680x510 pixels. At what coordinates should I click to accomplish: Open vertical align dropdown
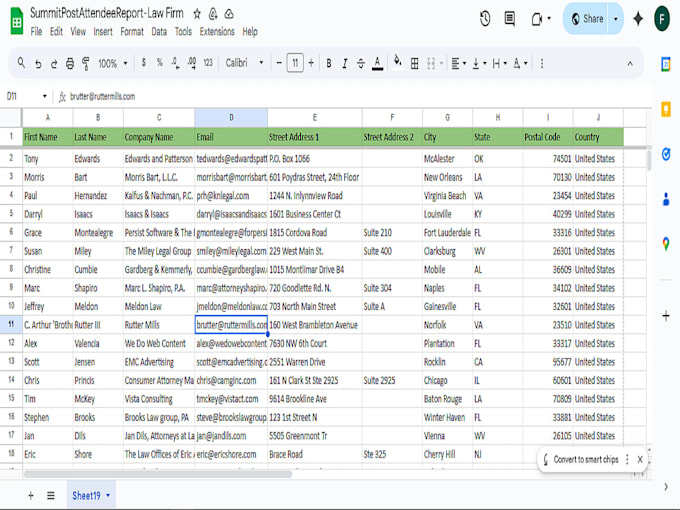pos(479,64)
